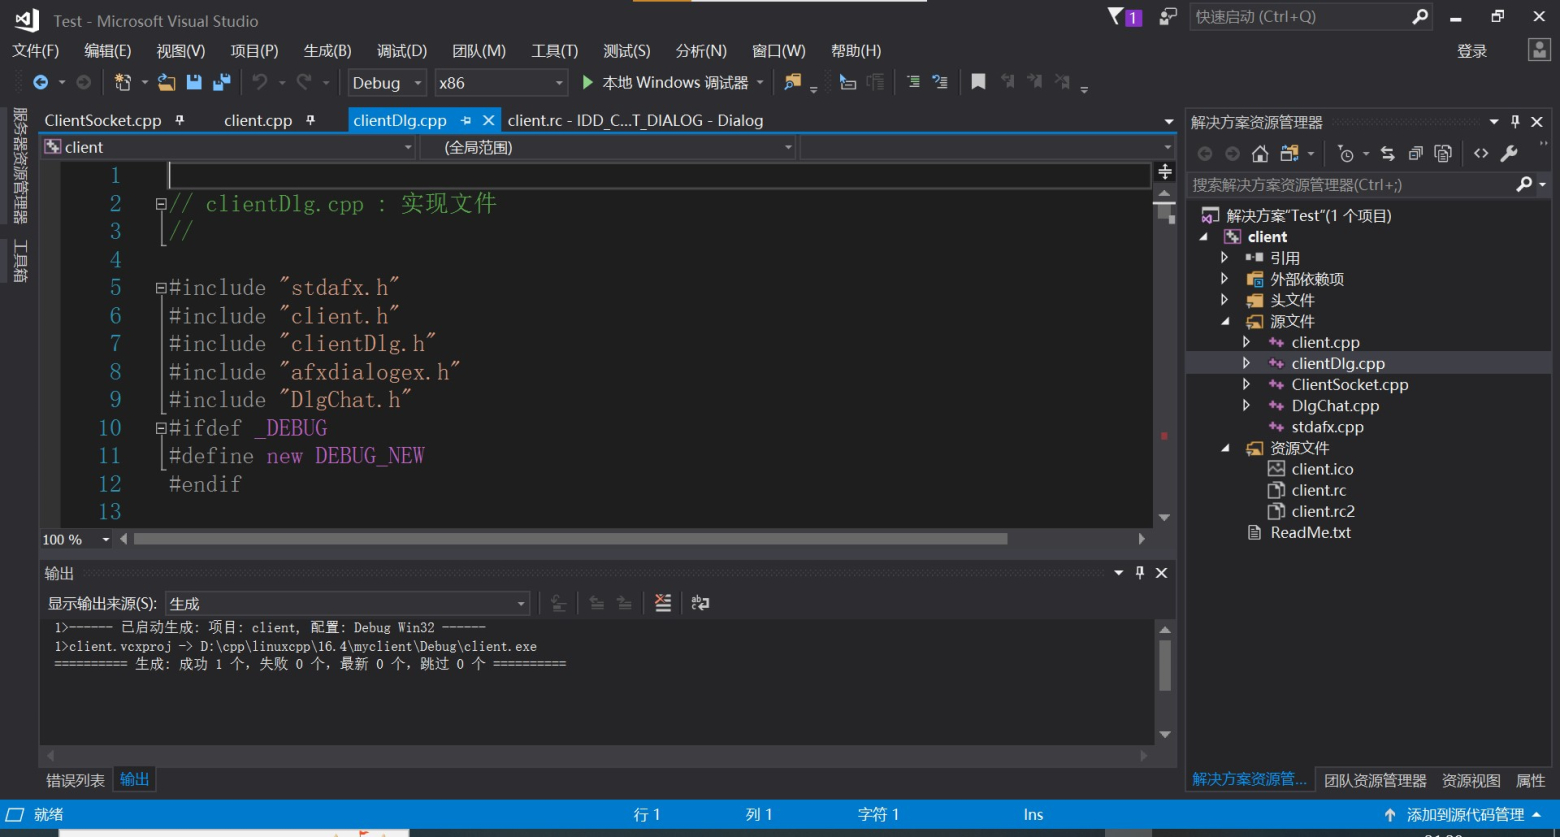Click the 登录 sign-in link
The height and width of the screenshot is (837, 1560).
[x=1471, y=51]
